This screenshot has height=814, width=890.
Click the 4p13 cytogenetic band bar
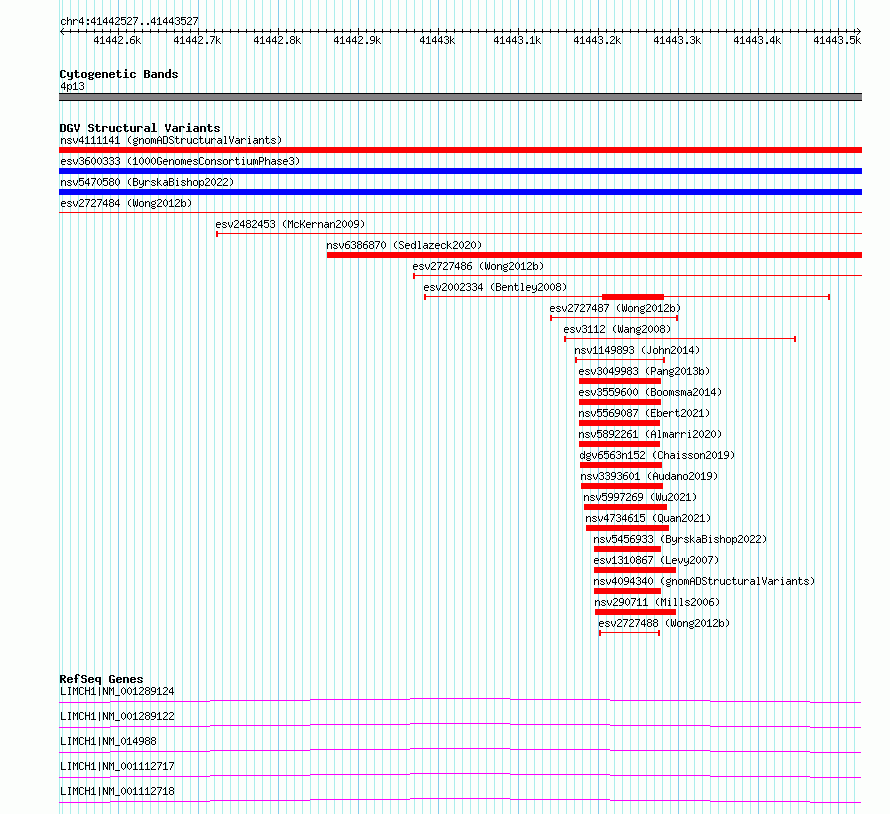click(460, 97)
